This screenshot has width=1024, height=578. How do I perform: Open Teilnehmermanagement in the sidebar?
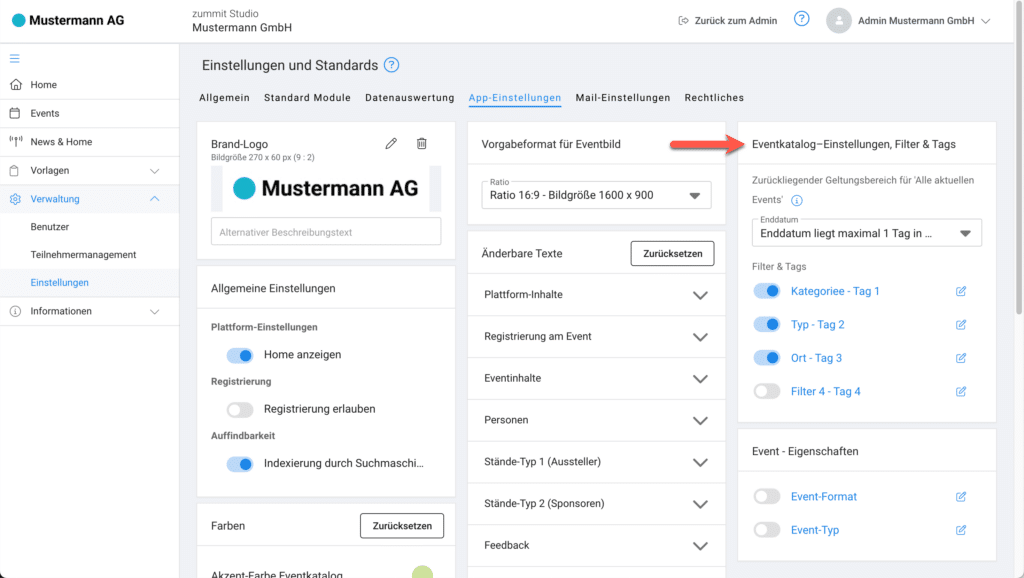(83, 255)
